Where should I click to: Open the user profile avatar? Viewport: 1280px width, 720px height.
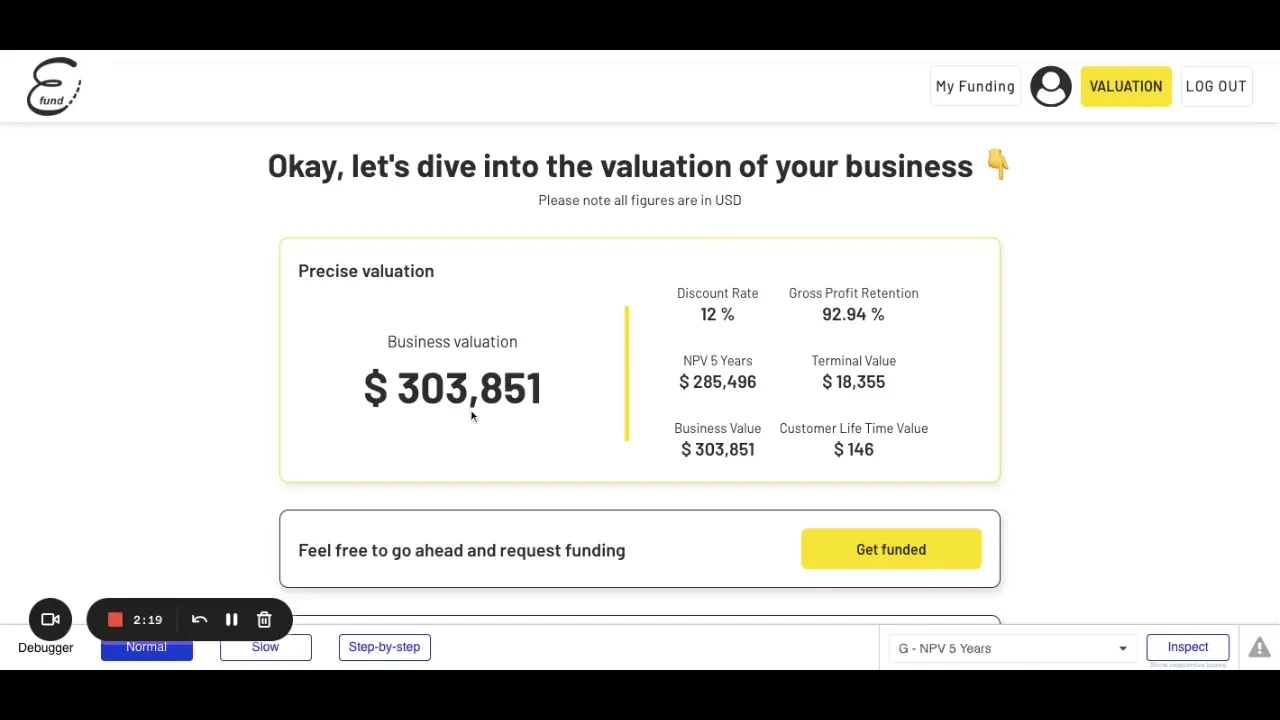tap(1050, 87)
